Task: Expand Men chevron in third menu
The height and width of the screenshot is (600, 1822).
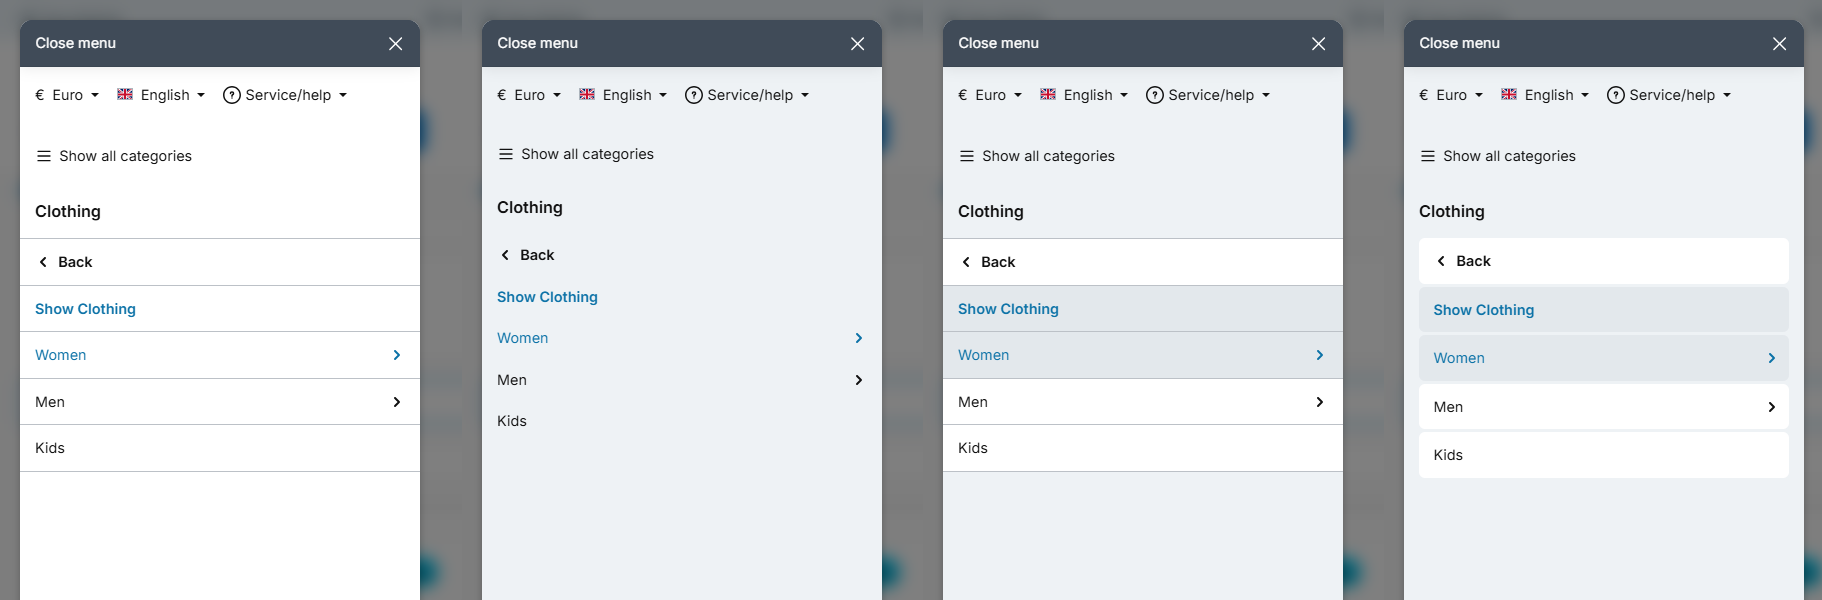Action: pos(1320,402)
